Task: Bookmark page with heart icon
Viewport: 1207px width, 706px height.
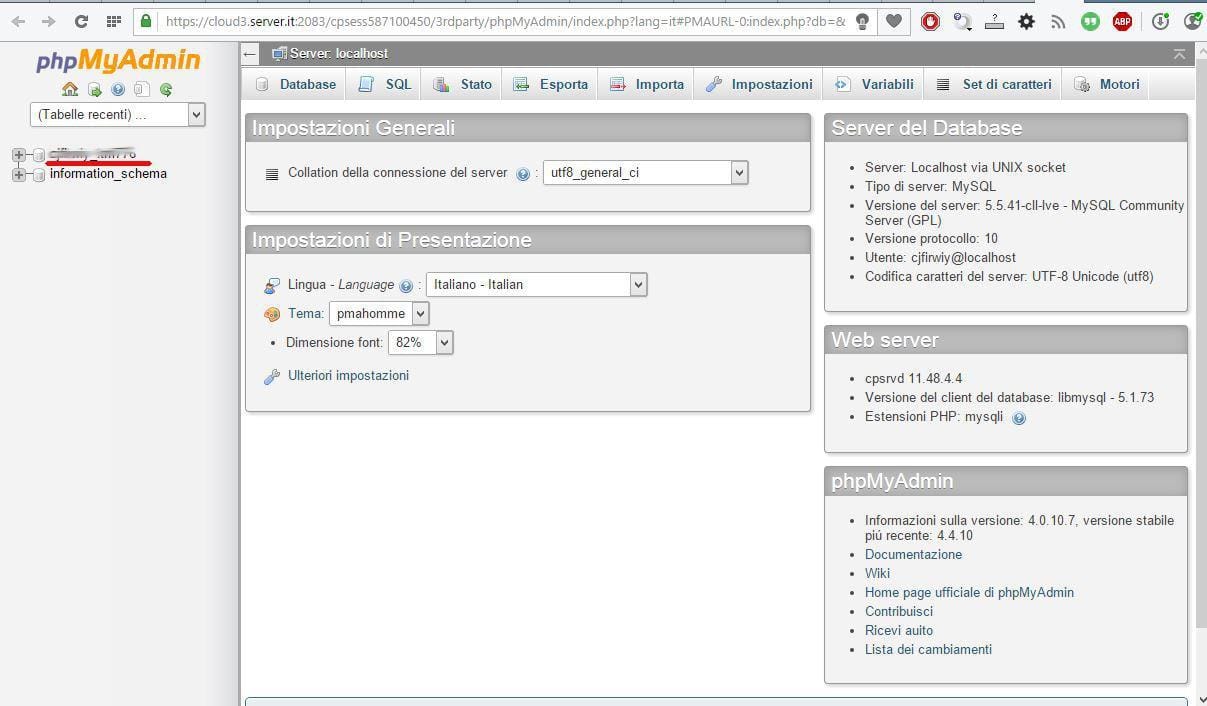Action: tap(894, 21)
